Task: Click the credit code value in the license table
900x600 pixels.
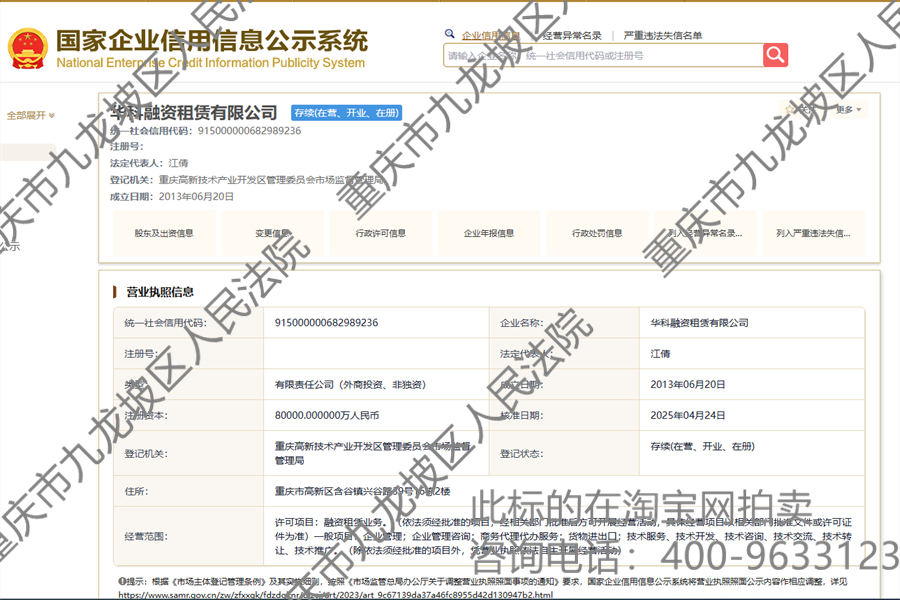Action: pos(326,323)
